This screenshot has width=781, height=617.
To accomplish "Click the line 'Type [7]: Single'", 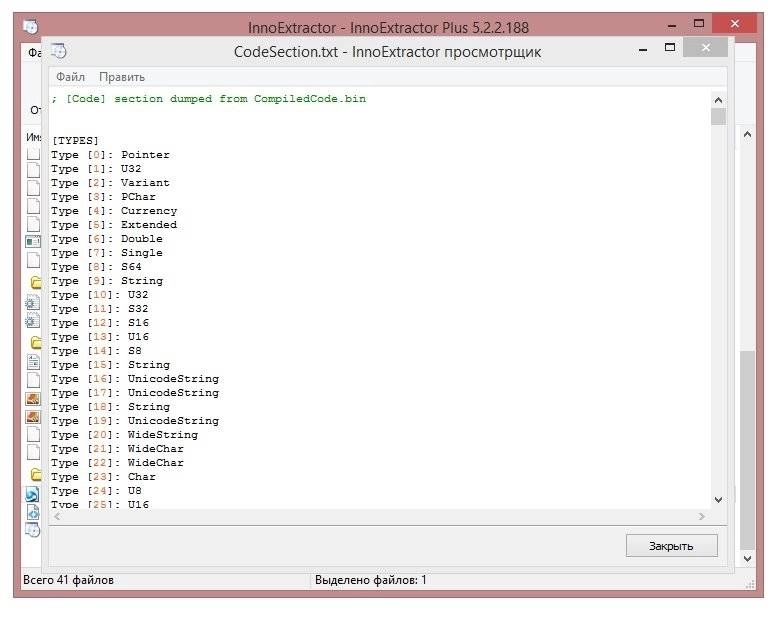I will pyautogui.click(x=107, y=252).
